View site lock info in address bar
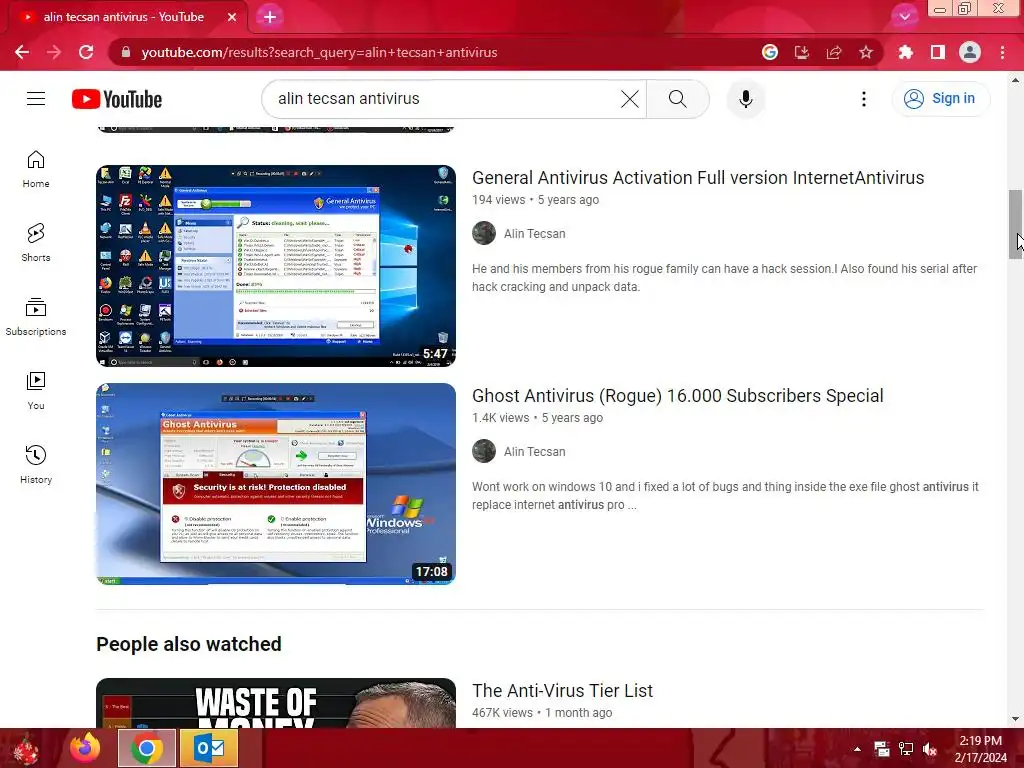Image resolution: width=1024 pixels, height=768 pixels. [126, 52]
